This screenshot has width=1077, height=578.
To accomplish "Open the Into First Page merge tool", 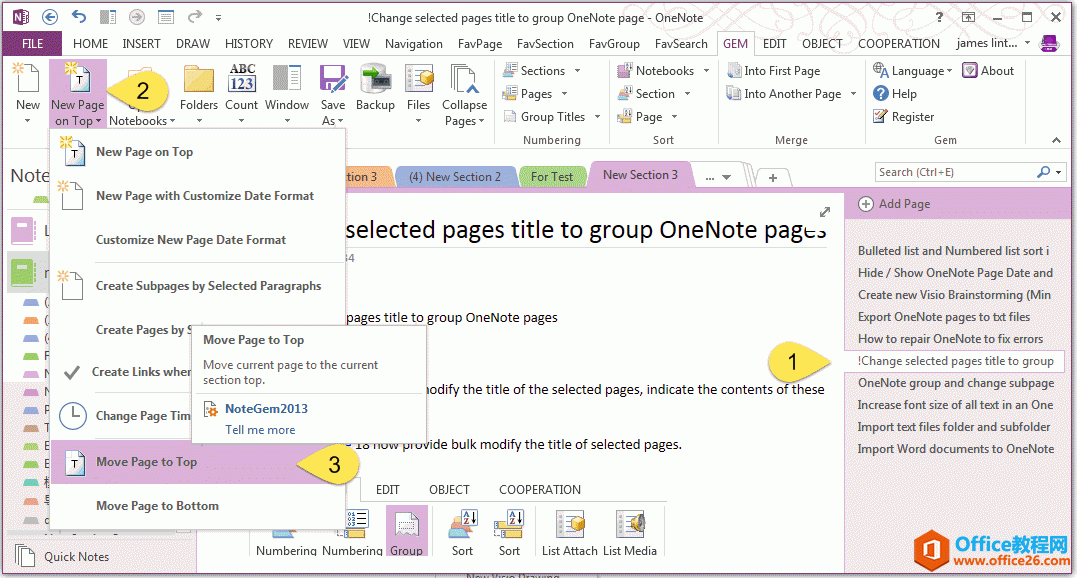I will (778, 70).
